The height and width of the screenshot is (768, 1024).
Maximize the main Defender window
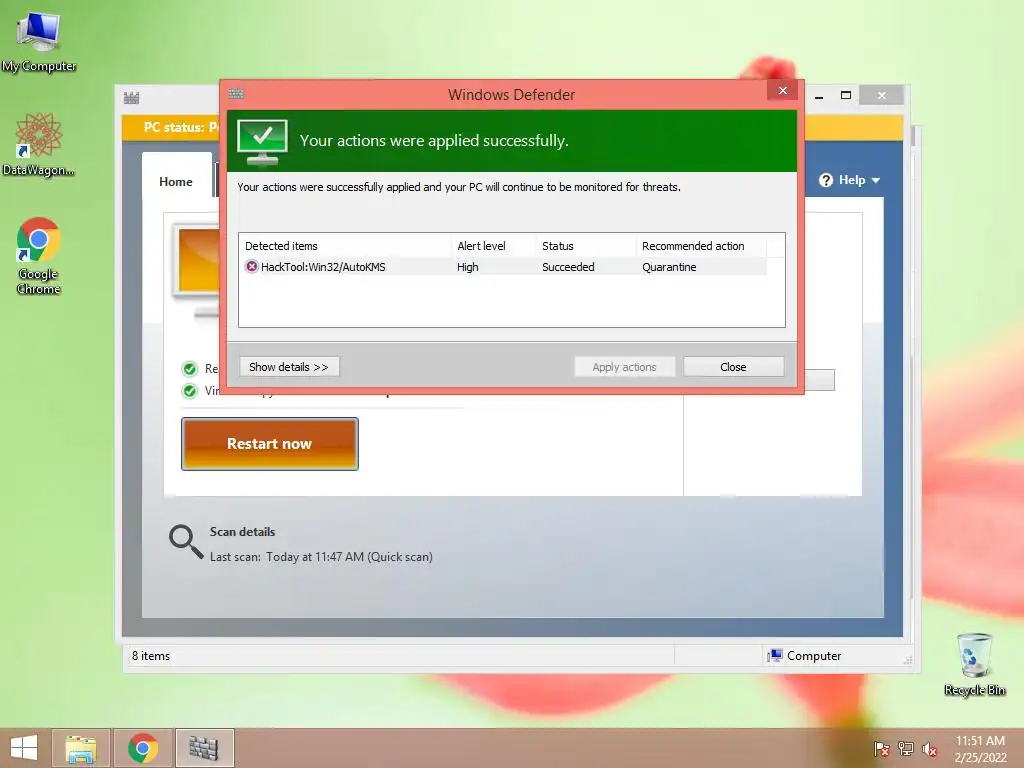[x=846, y=96]
